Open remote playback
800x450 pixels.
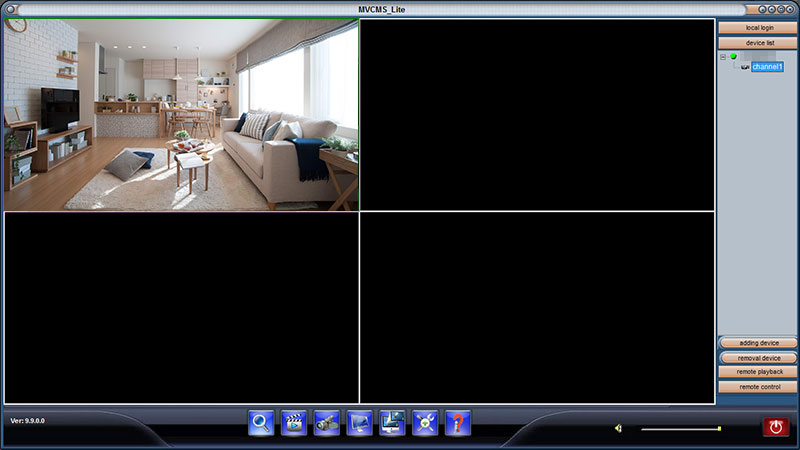(758, 372)
